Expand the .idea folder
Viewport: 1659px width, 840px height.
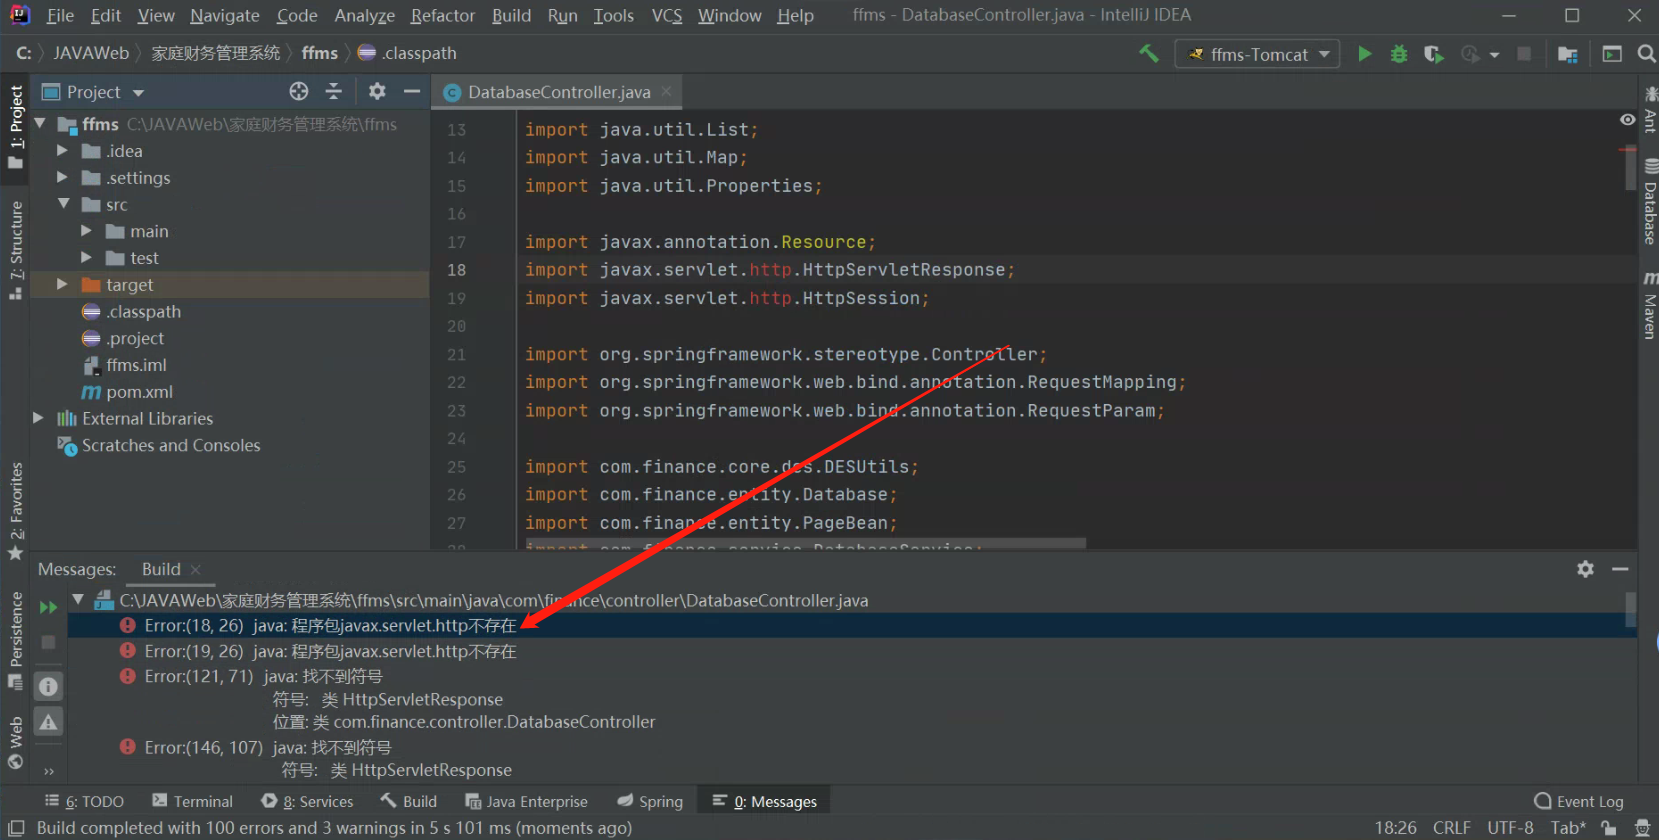62,151
